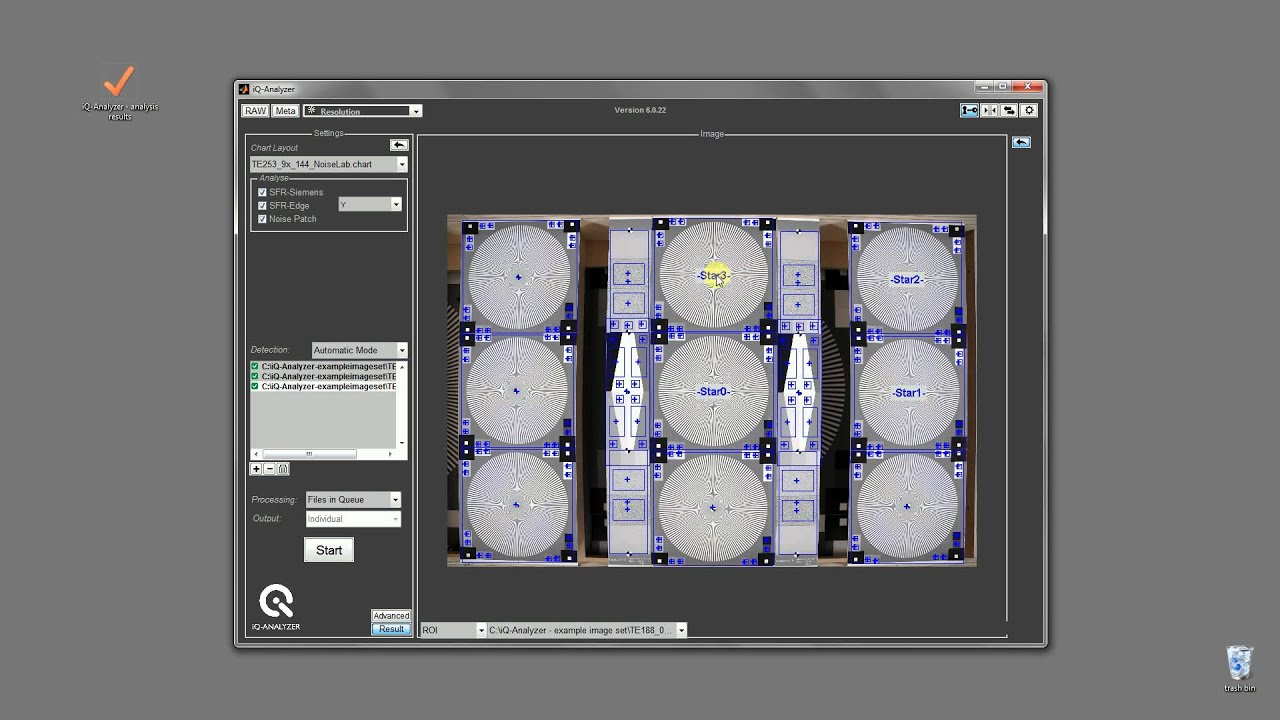Open the Y channel dropdown
This screenshot has width=1280, height=720.
point(370,204)
